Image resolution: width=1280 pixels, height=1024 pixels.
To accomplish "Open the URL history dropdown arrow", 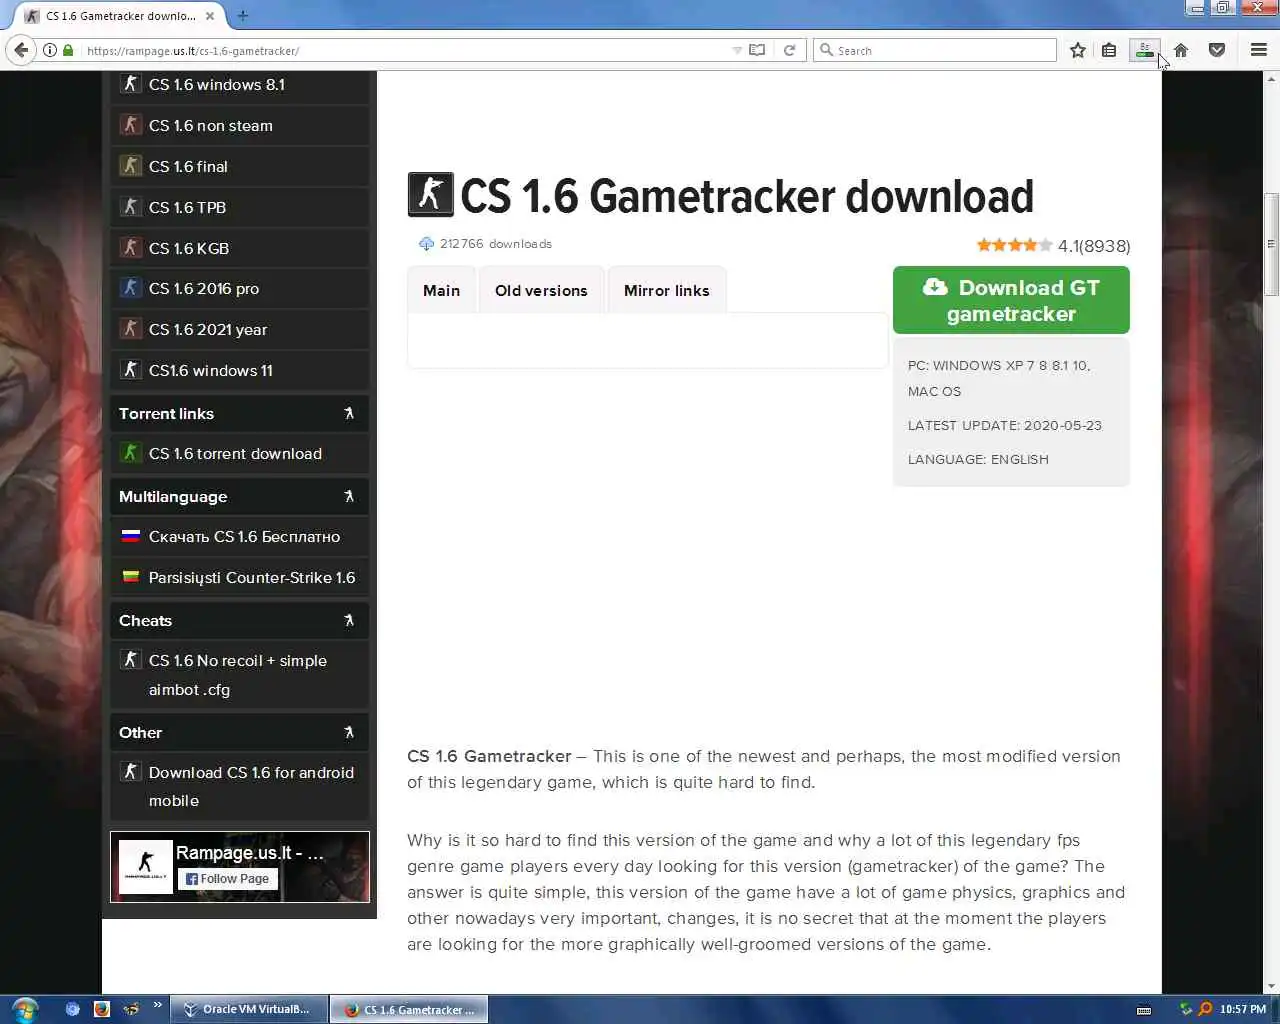I will tap(737, 50).
